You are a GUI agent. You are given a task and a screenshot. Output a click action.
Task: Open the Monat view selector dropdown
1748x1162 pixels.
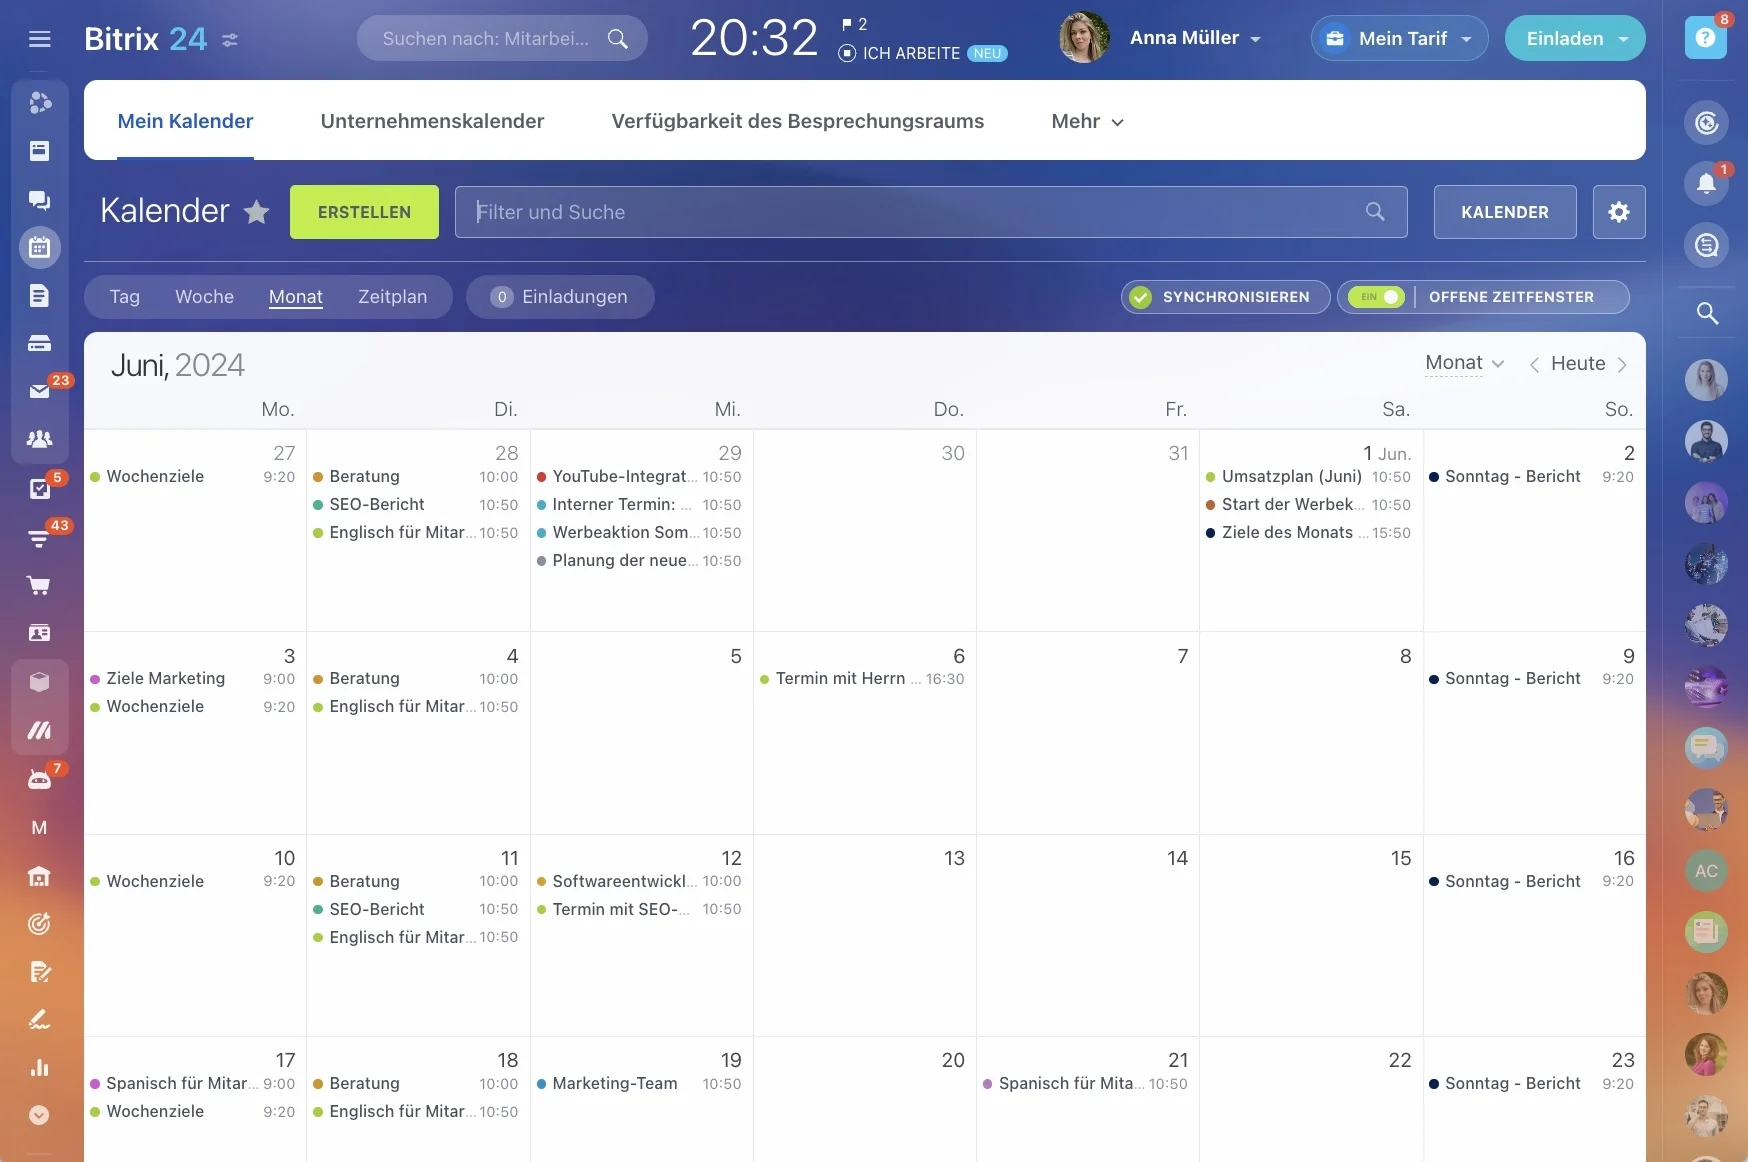click(x=1464, y=363)
